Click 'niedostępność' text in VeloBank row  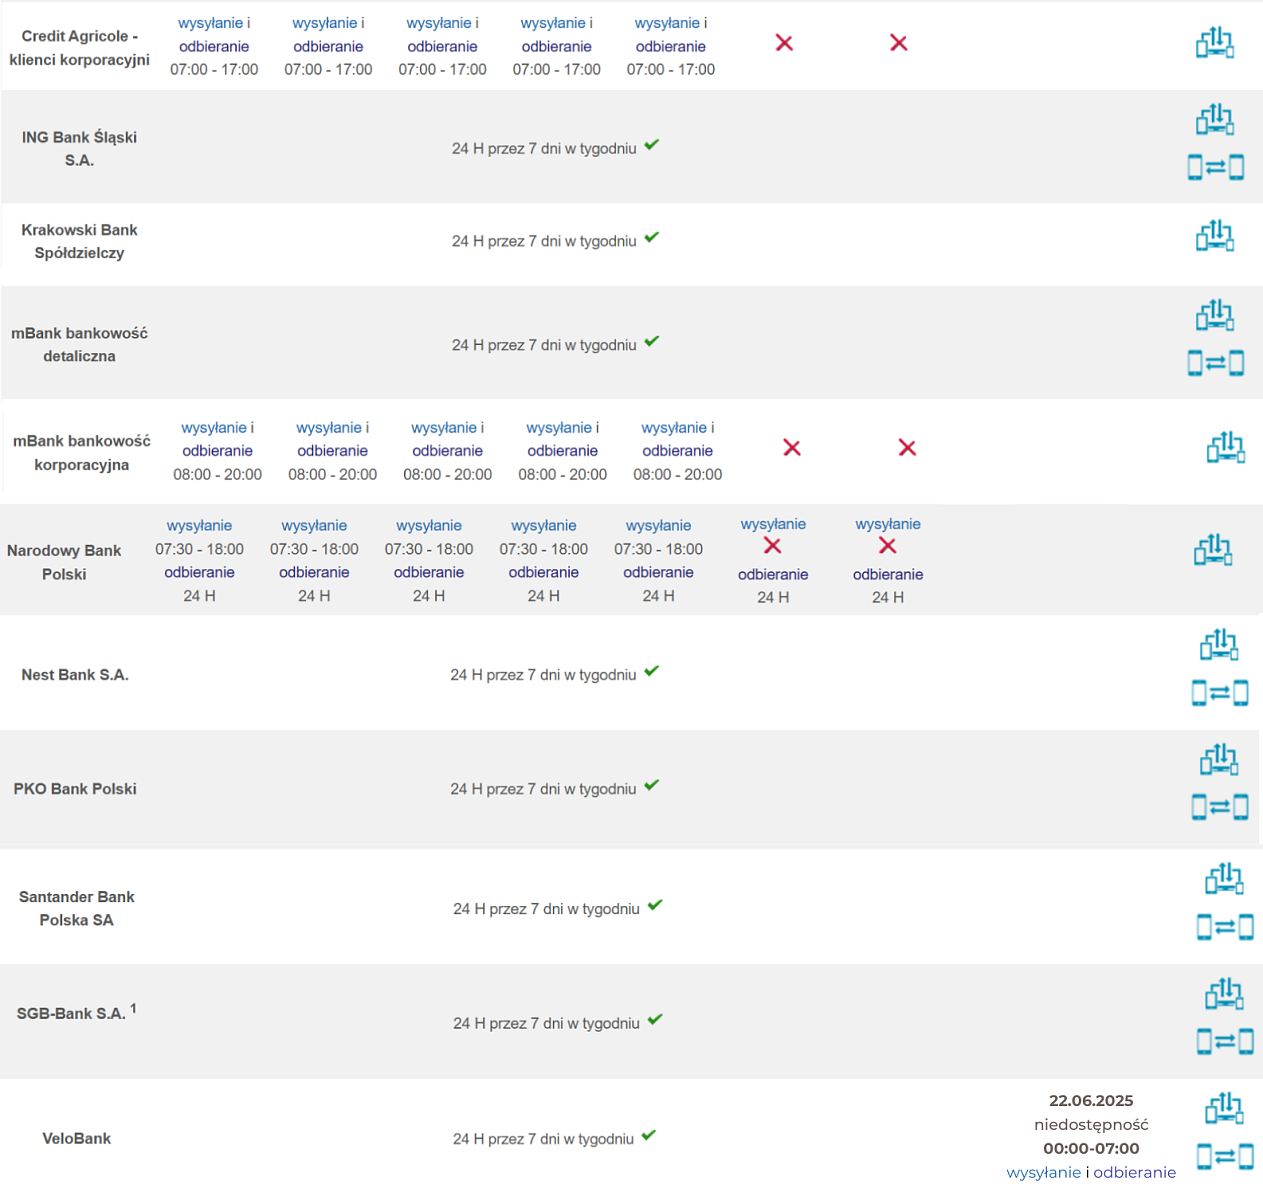(1091, 1124)
